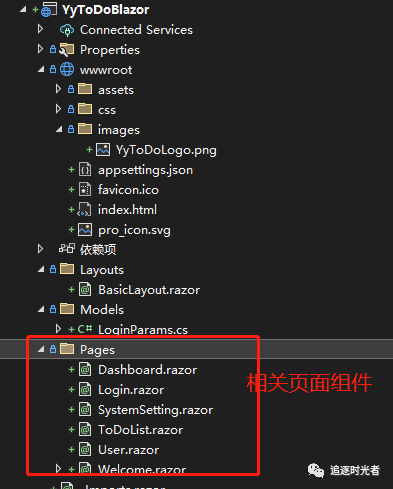Select the favicon.ico file
The width and height of the screenshot is (393, 489).
click(x=128, y=190)
